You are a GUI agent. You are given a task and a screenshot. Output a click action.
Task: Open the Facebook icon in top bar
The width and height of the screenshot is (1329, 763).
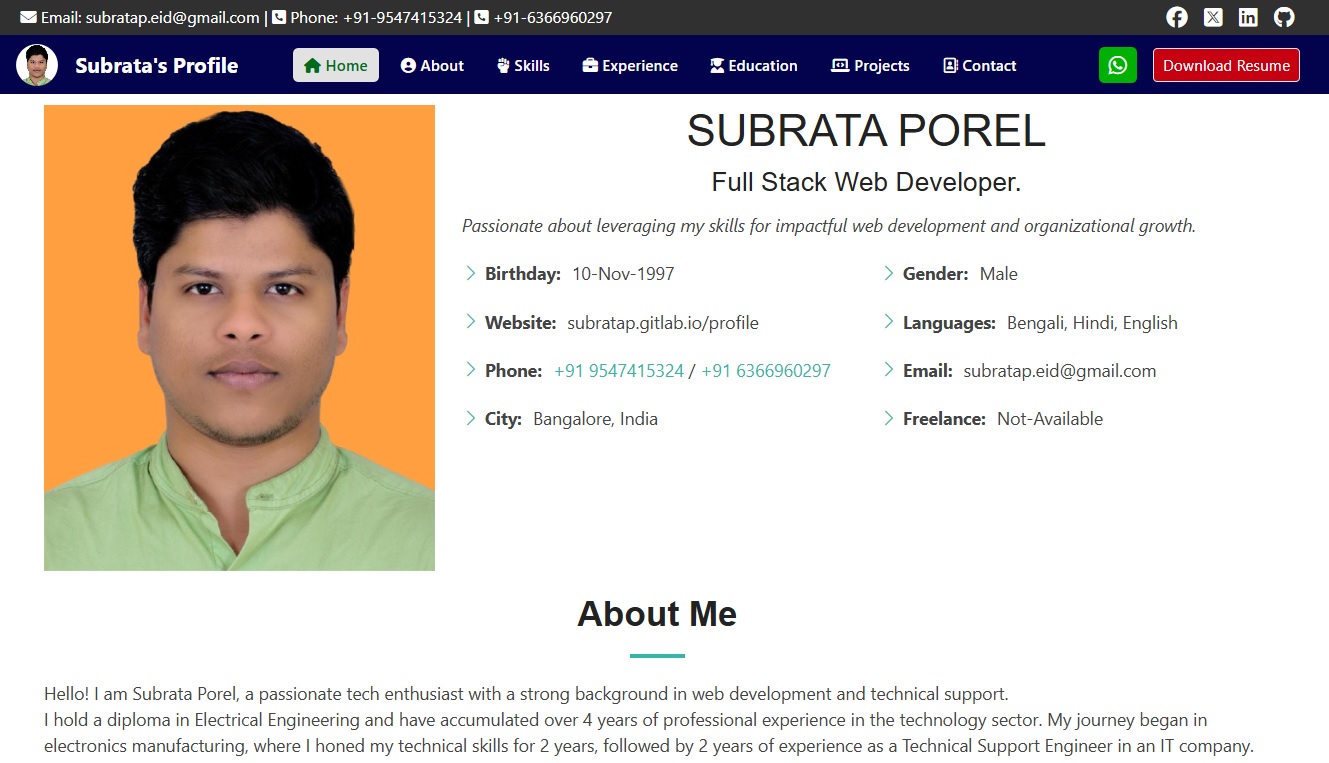pos(1177,17)
